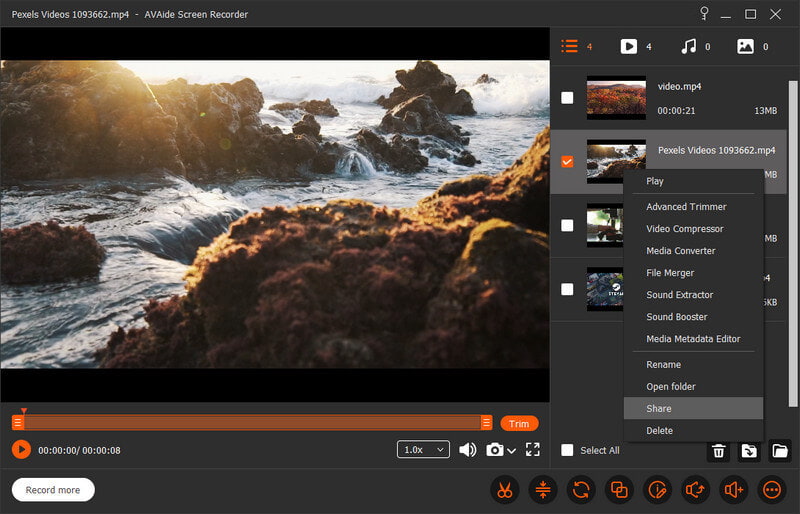
Task: Click the playhead marker on timeline
Action: click(23, 410)
